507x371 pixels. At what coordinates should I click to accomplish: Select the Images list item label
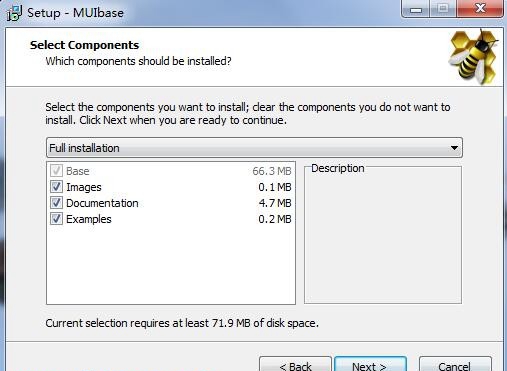(84, 187)
